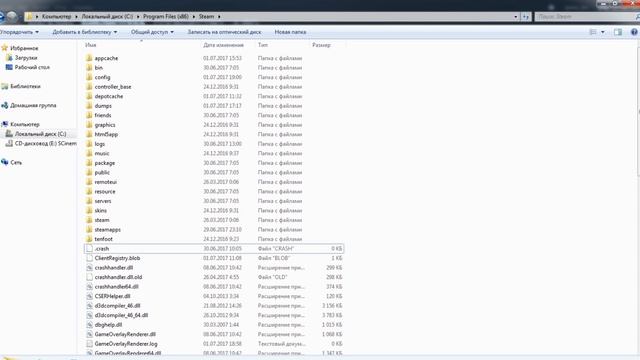The height and width of the screenshot is (360, 640).
Task: Select the steamapps folder icon
Action: tap(89, 229)
